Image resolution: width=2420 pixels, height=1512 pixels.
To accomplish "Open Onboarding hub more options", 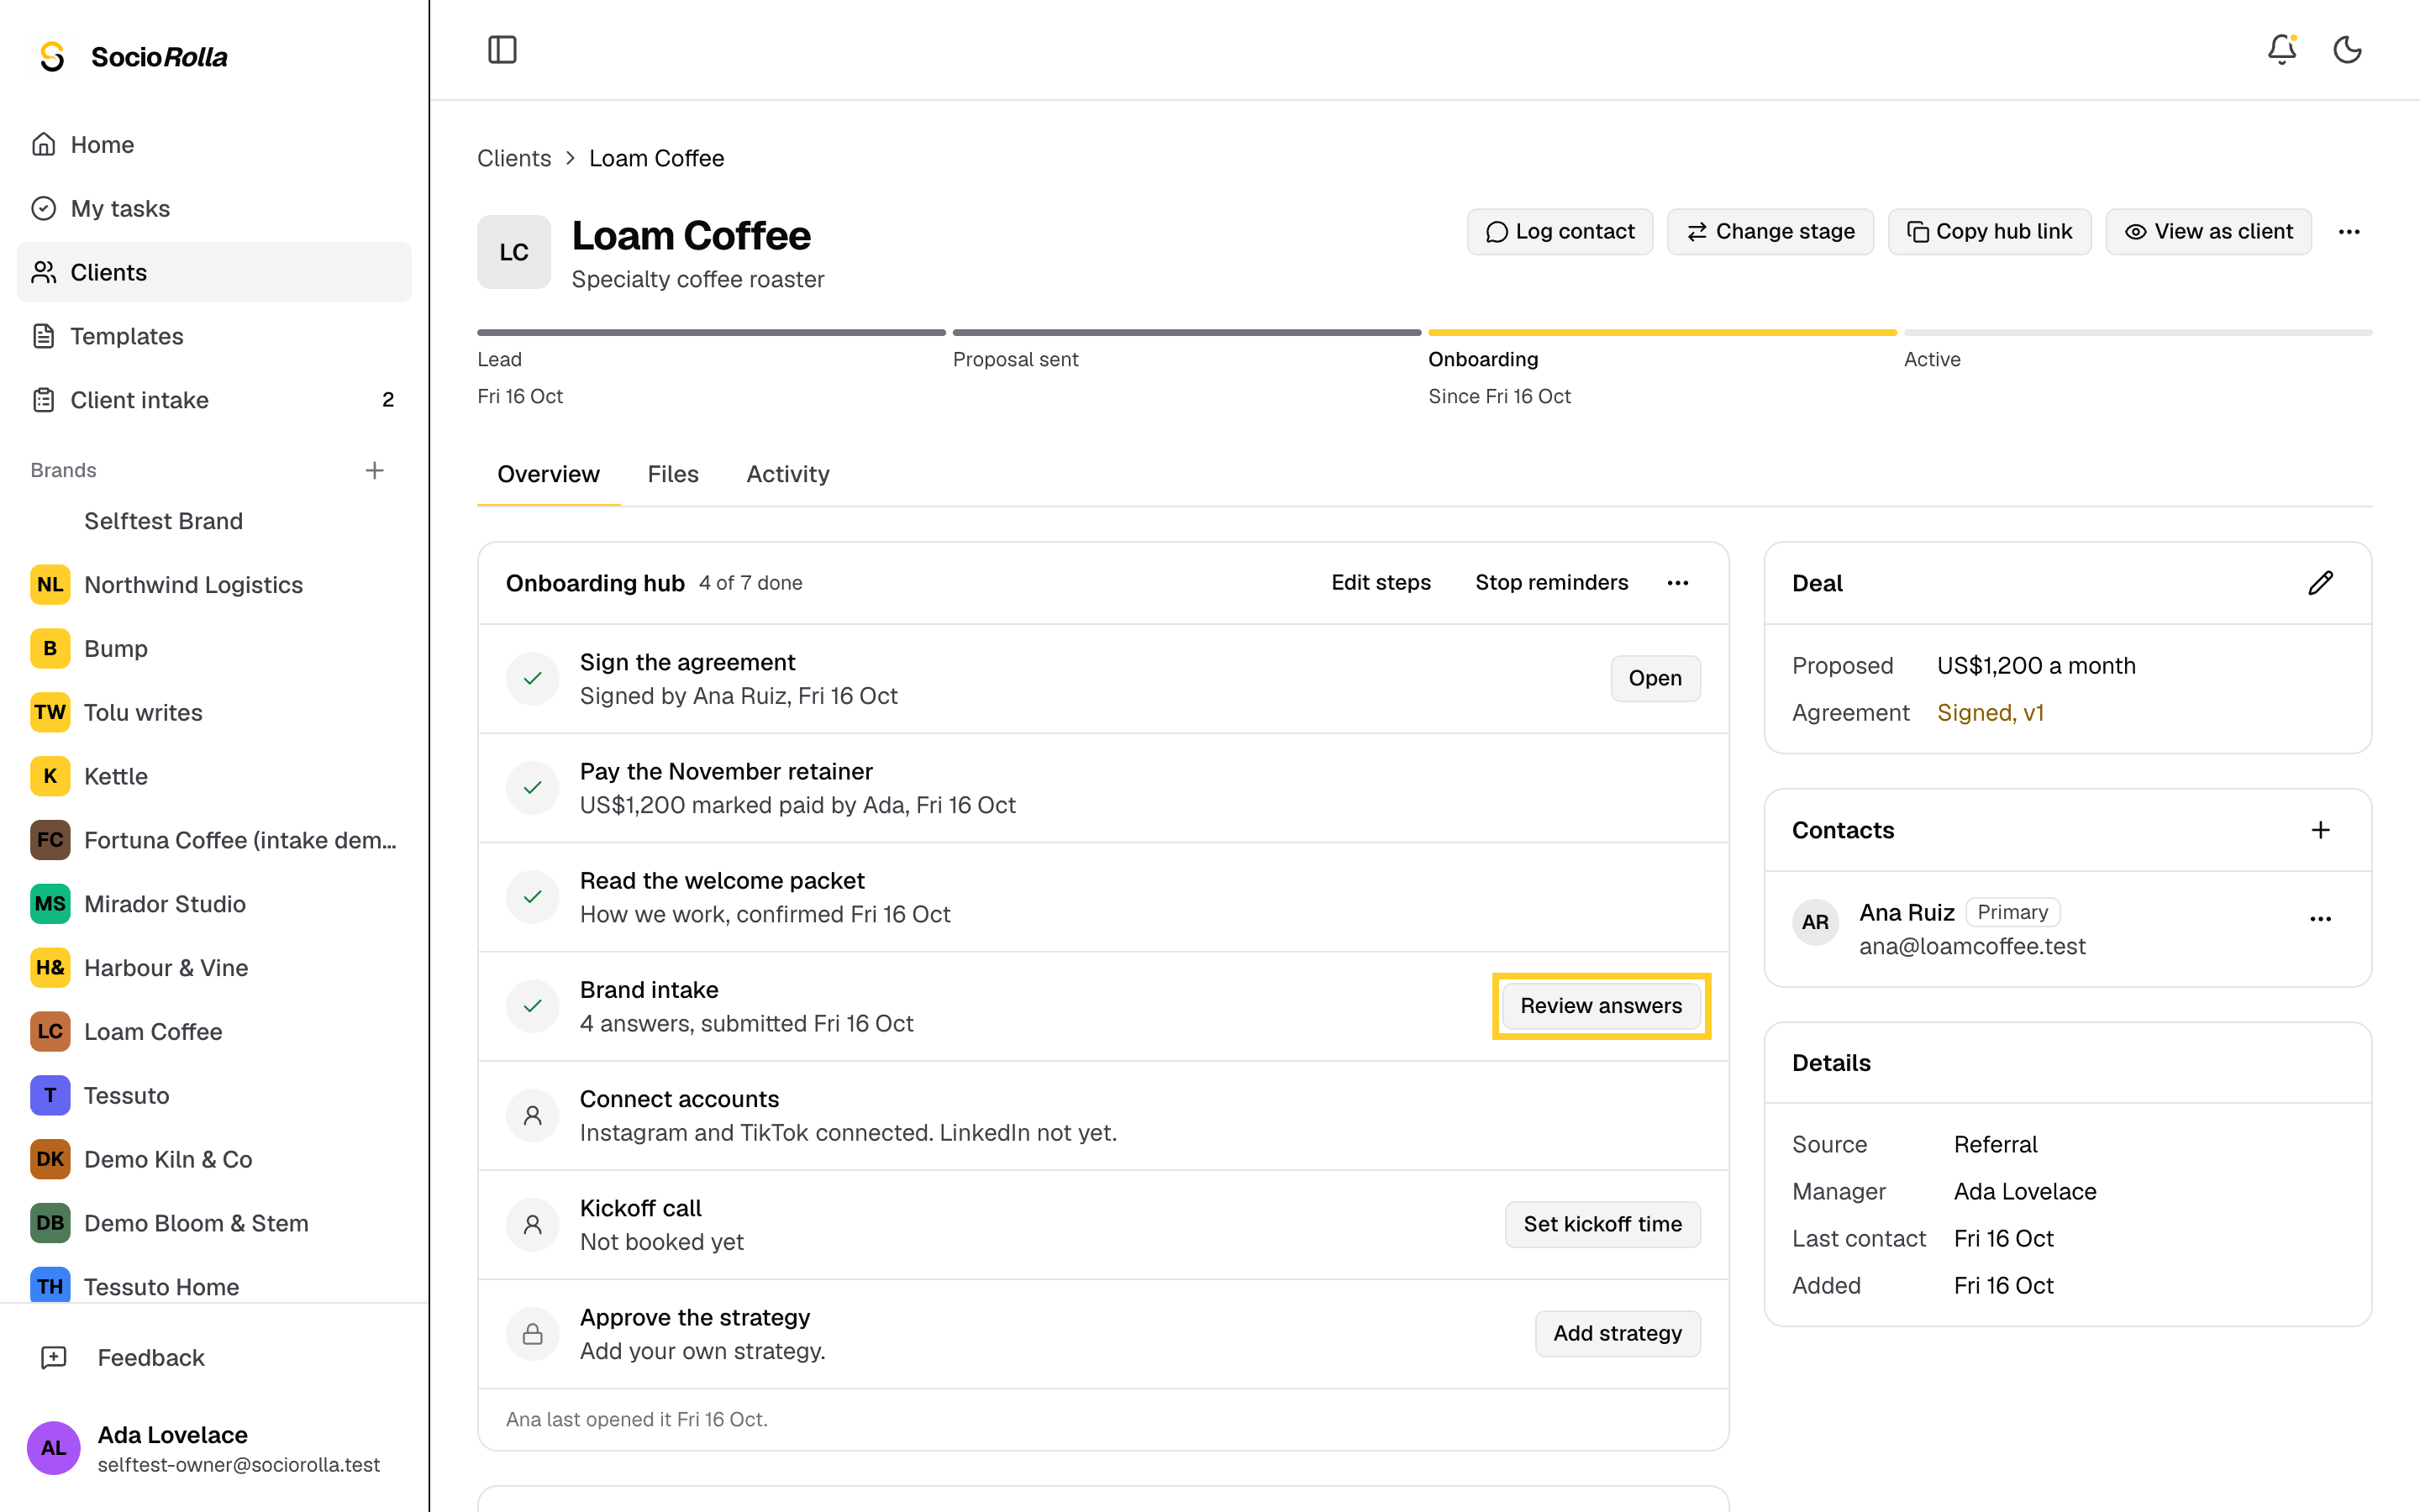I will (1678, 583).
